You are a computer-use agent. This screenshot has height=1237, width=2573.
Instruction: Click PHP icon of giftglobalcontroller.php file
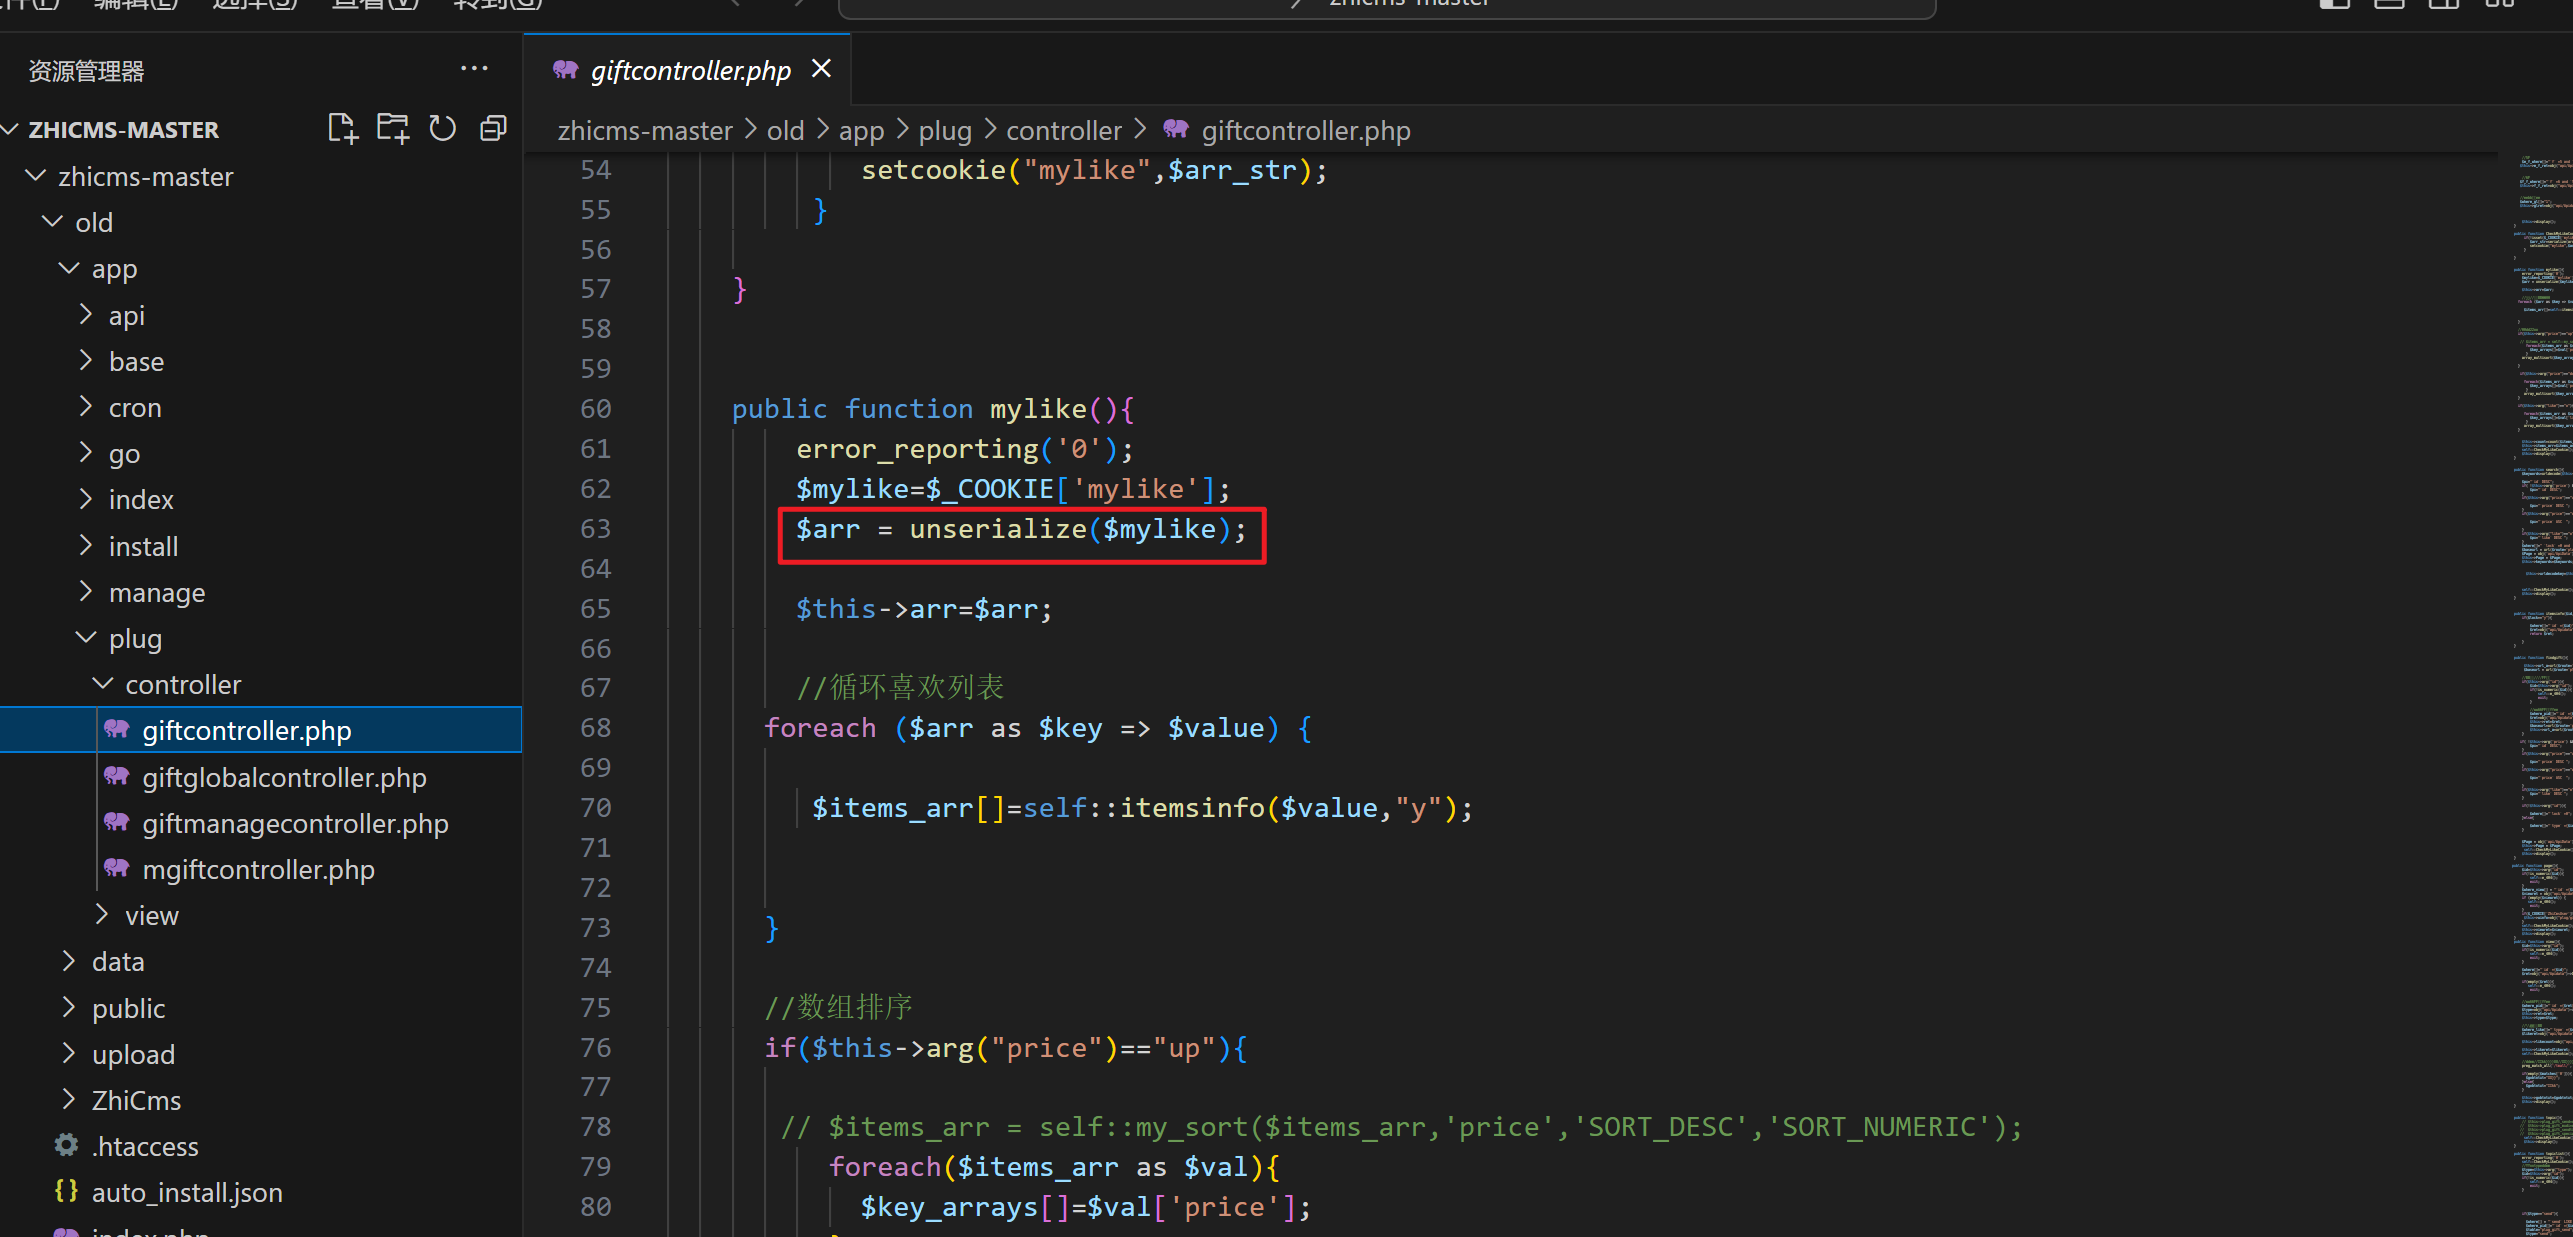pyautogui.click(x=117, y=777)
